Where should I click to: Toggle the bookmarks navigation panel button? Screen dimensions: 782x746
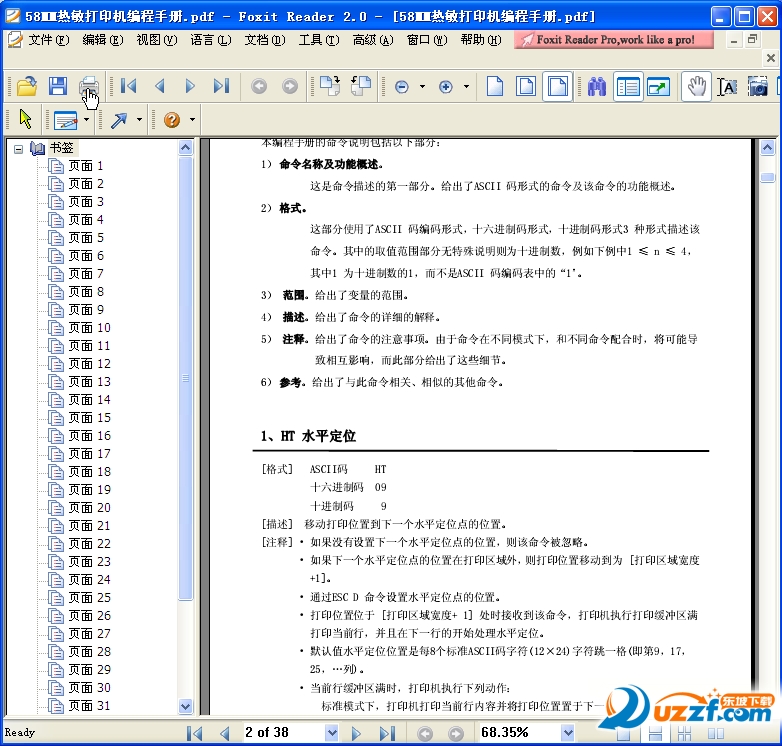(628, 86)
